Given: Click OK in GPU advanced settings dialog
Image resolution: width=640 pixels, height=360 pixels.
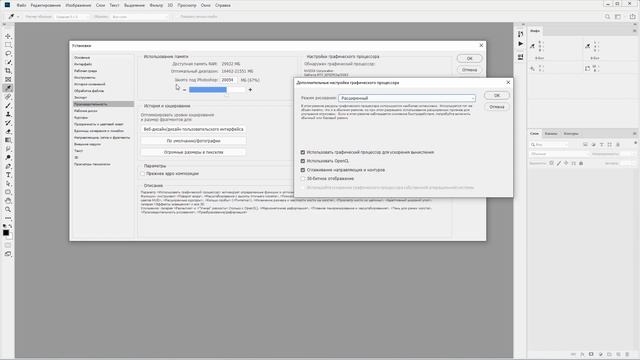Looking at the screenshot, I should pyautogui.click(x=497, y=95).
